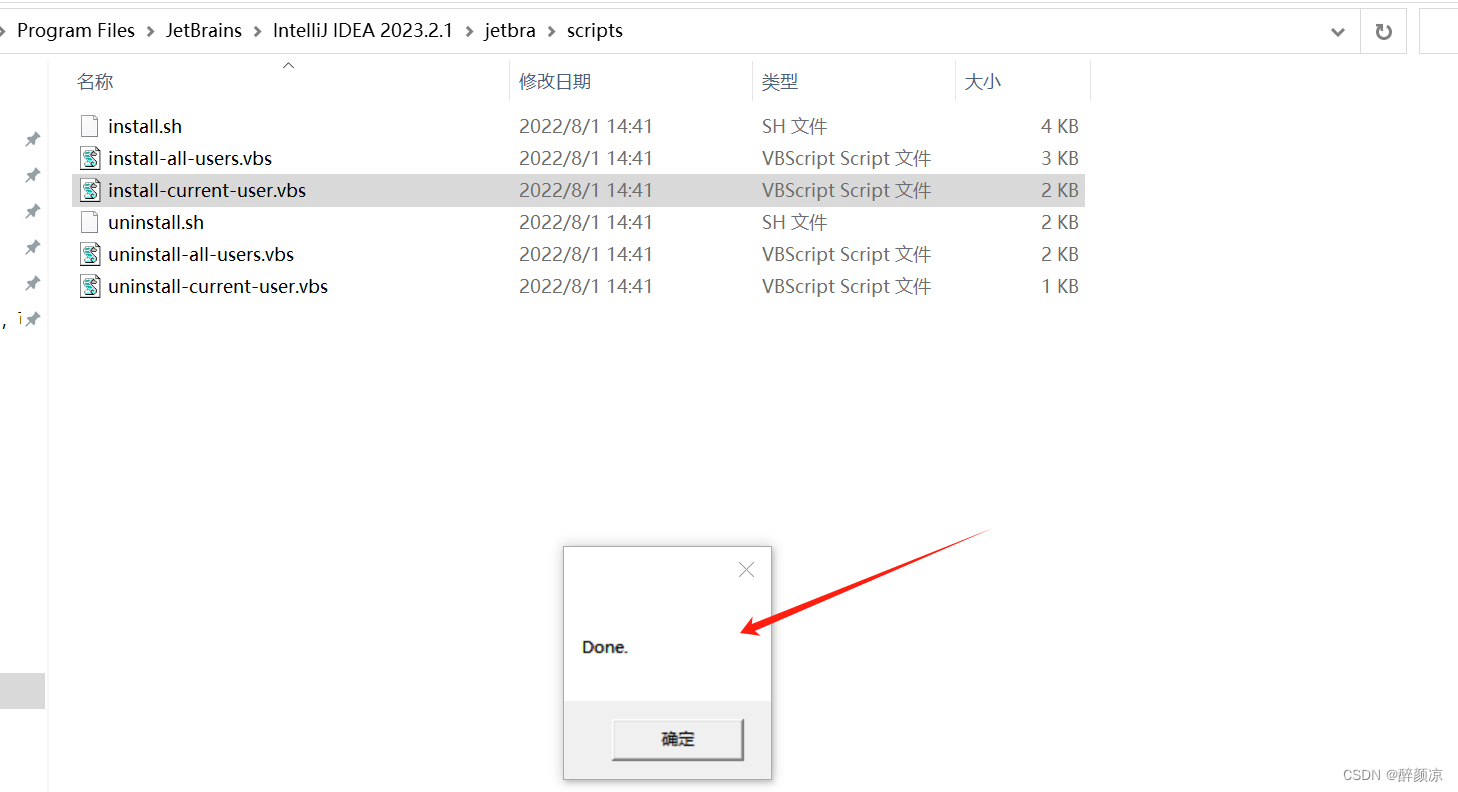Image resolution: width=1458 pixels, height=792 pixels.
Task: Sort files by 大小 column
Action: [1023, 82]
